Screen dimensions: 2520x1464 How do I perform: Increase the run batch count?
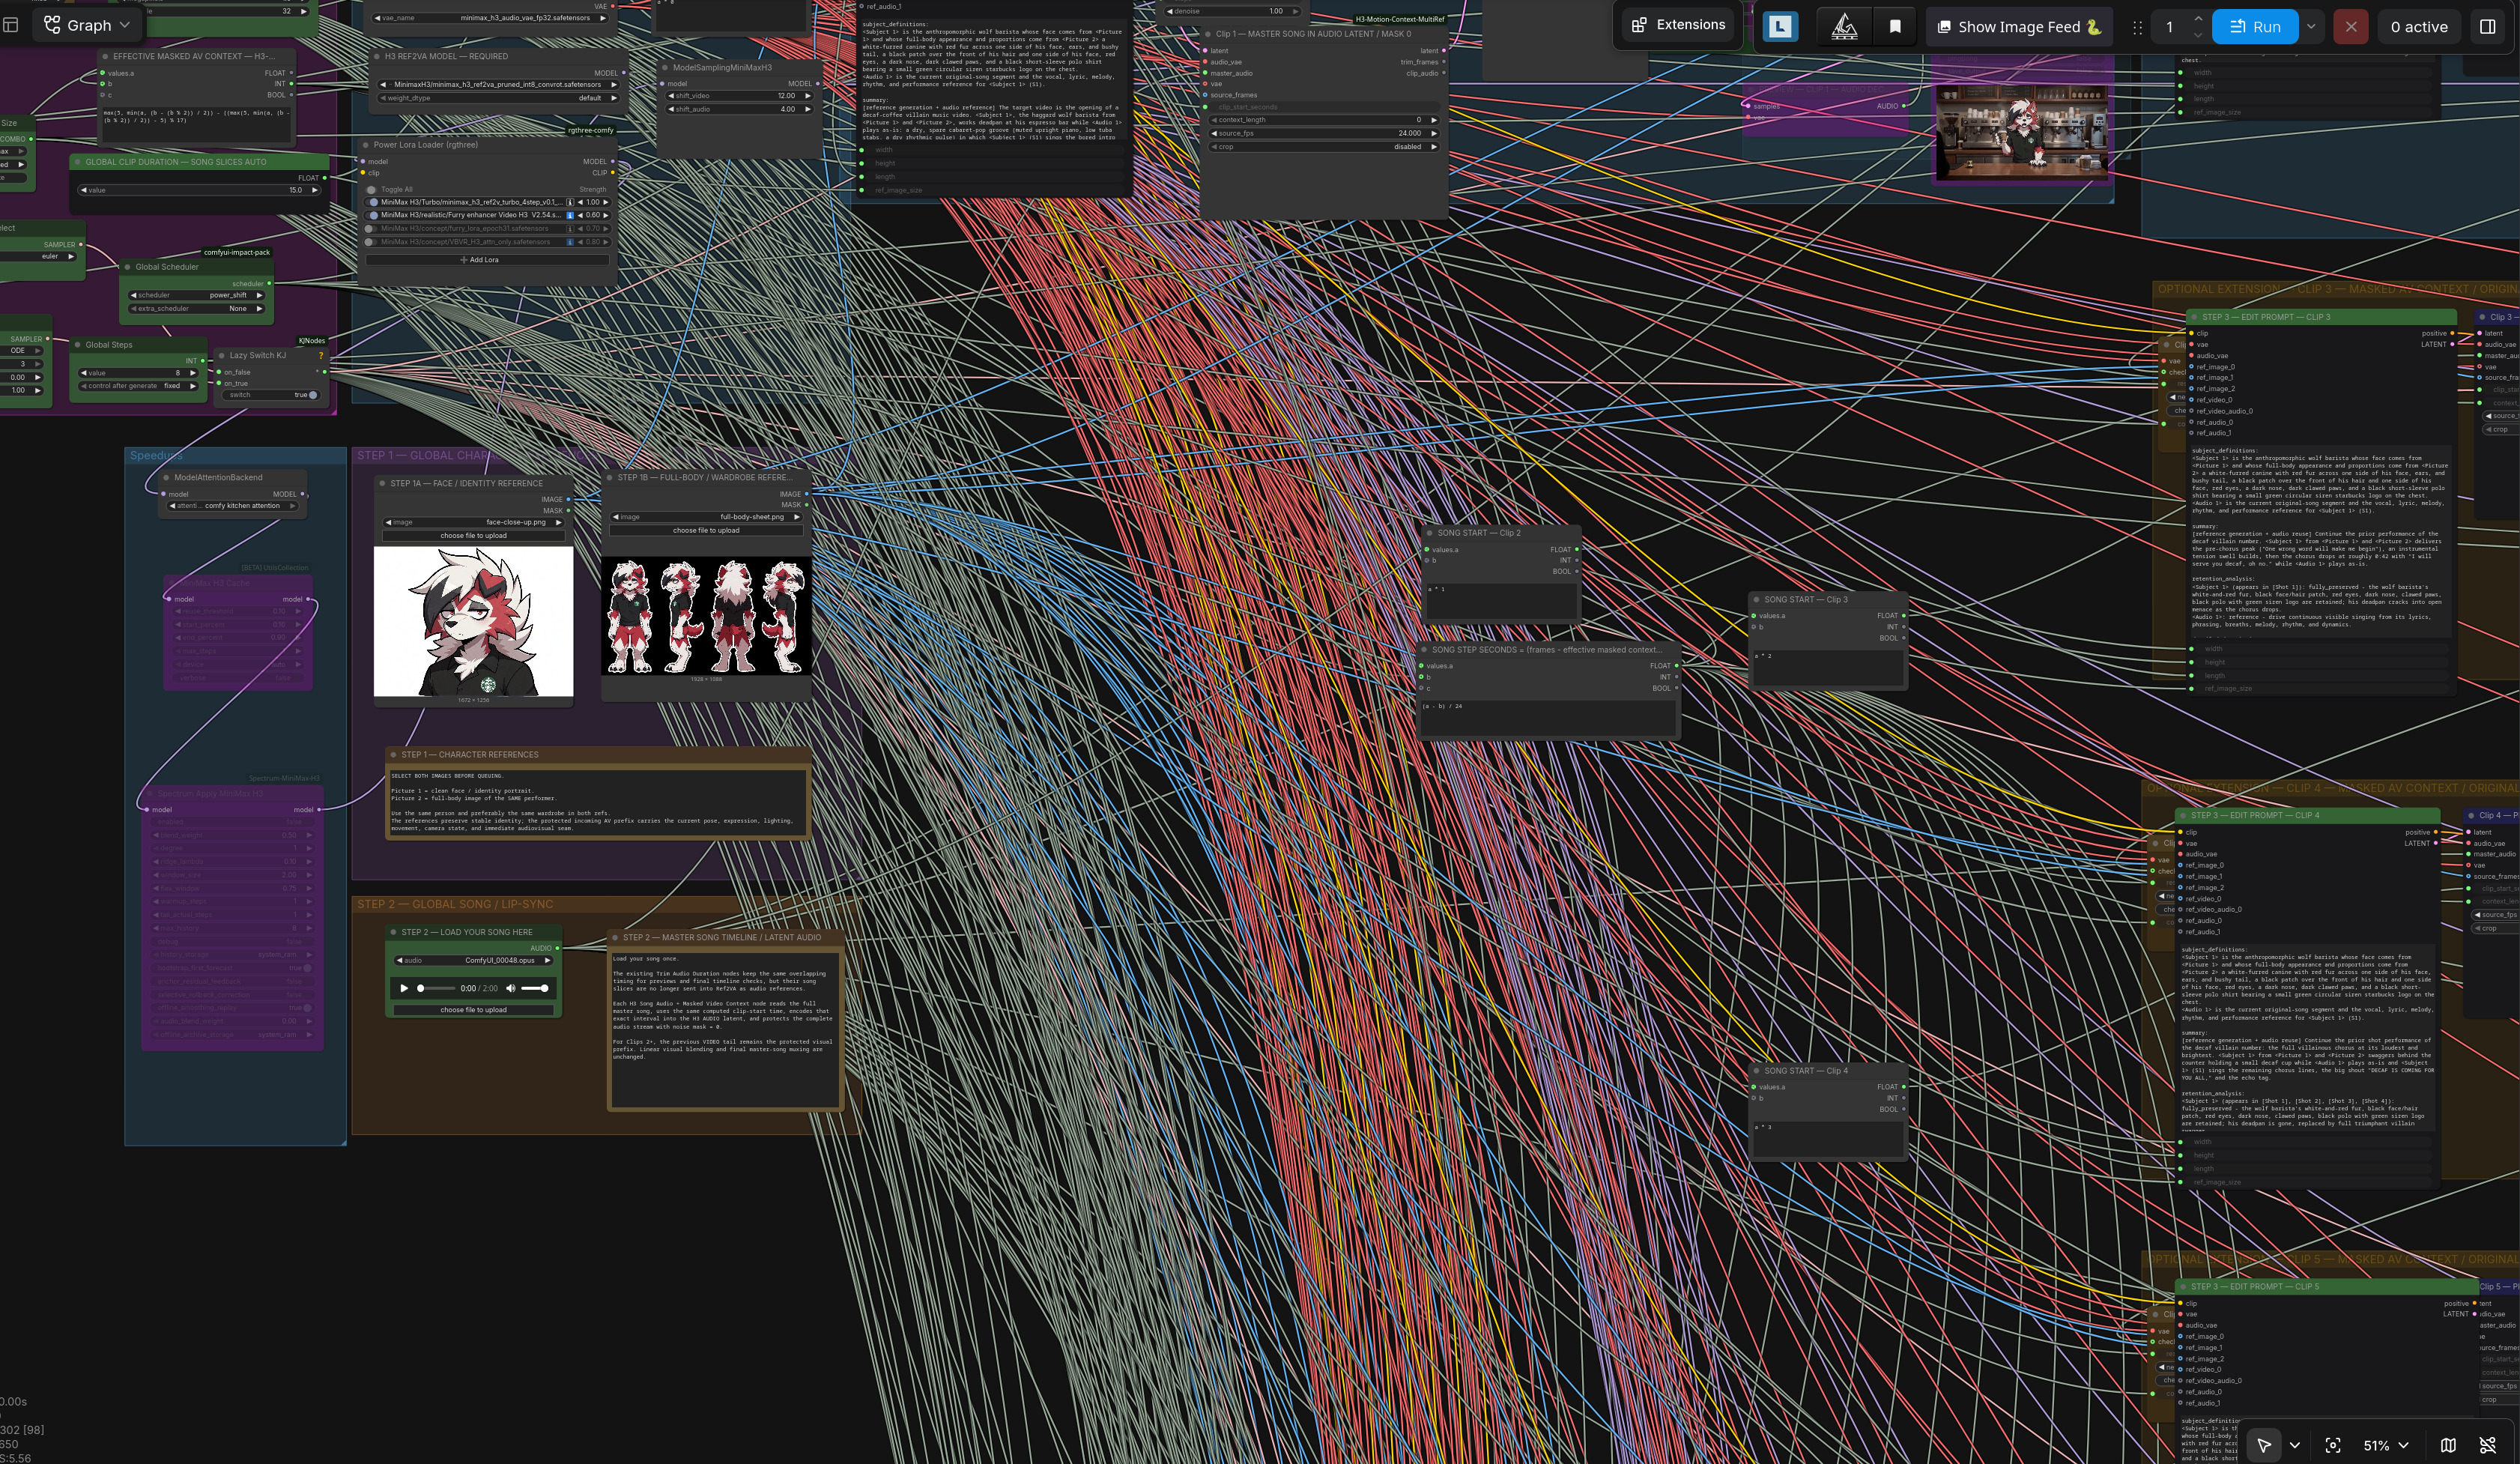coord(2197,19)
